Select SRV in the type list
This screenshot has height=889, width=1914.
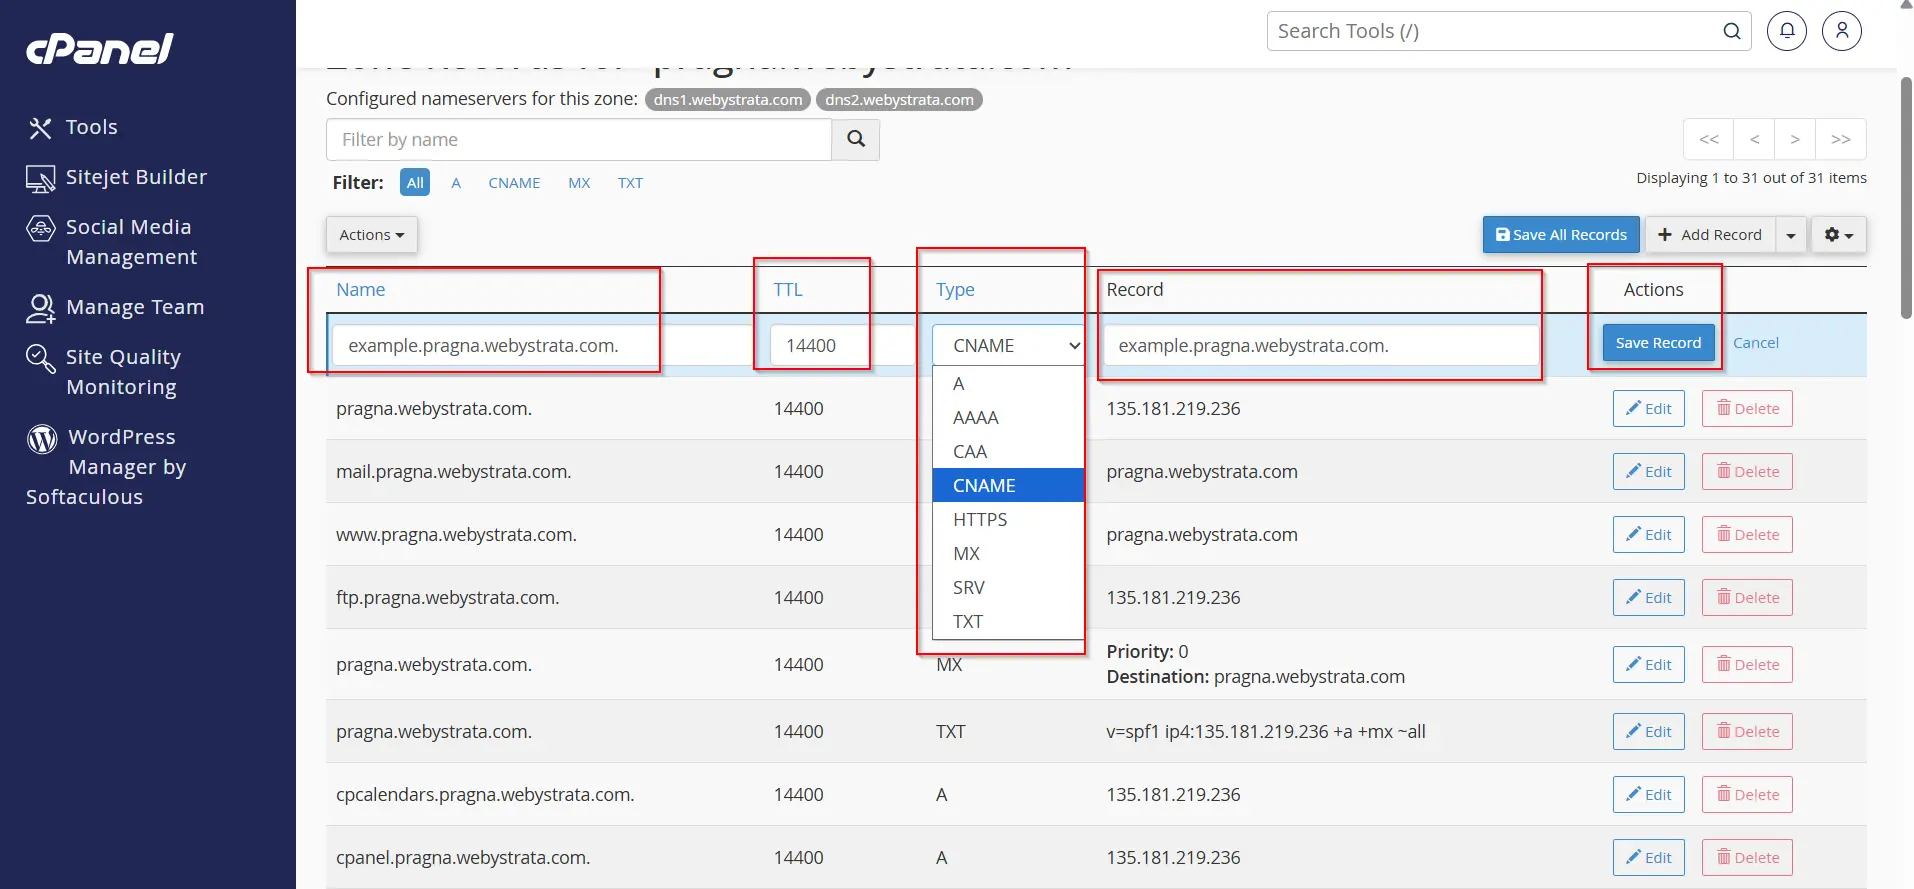pos(1008,588)
